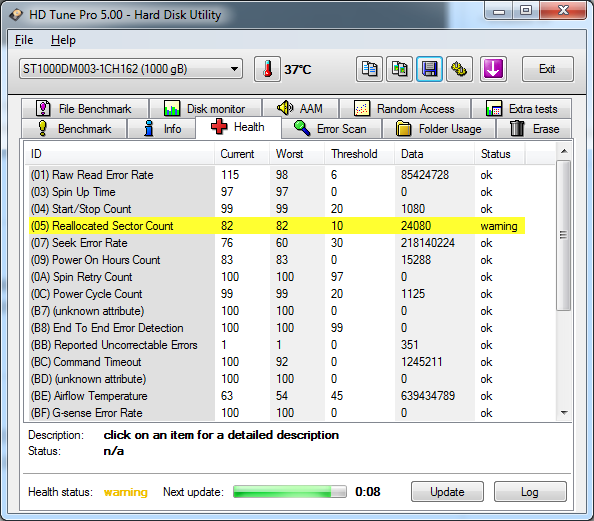Click the Next update progress bar
The image size is (594, 521).
point(290,492)
